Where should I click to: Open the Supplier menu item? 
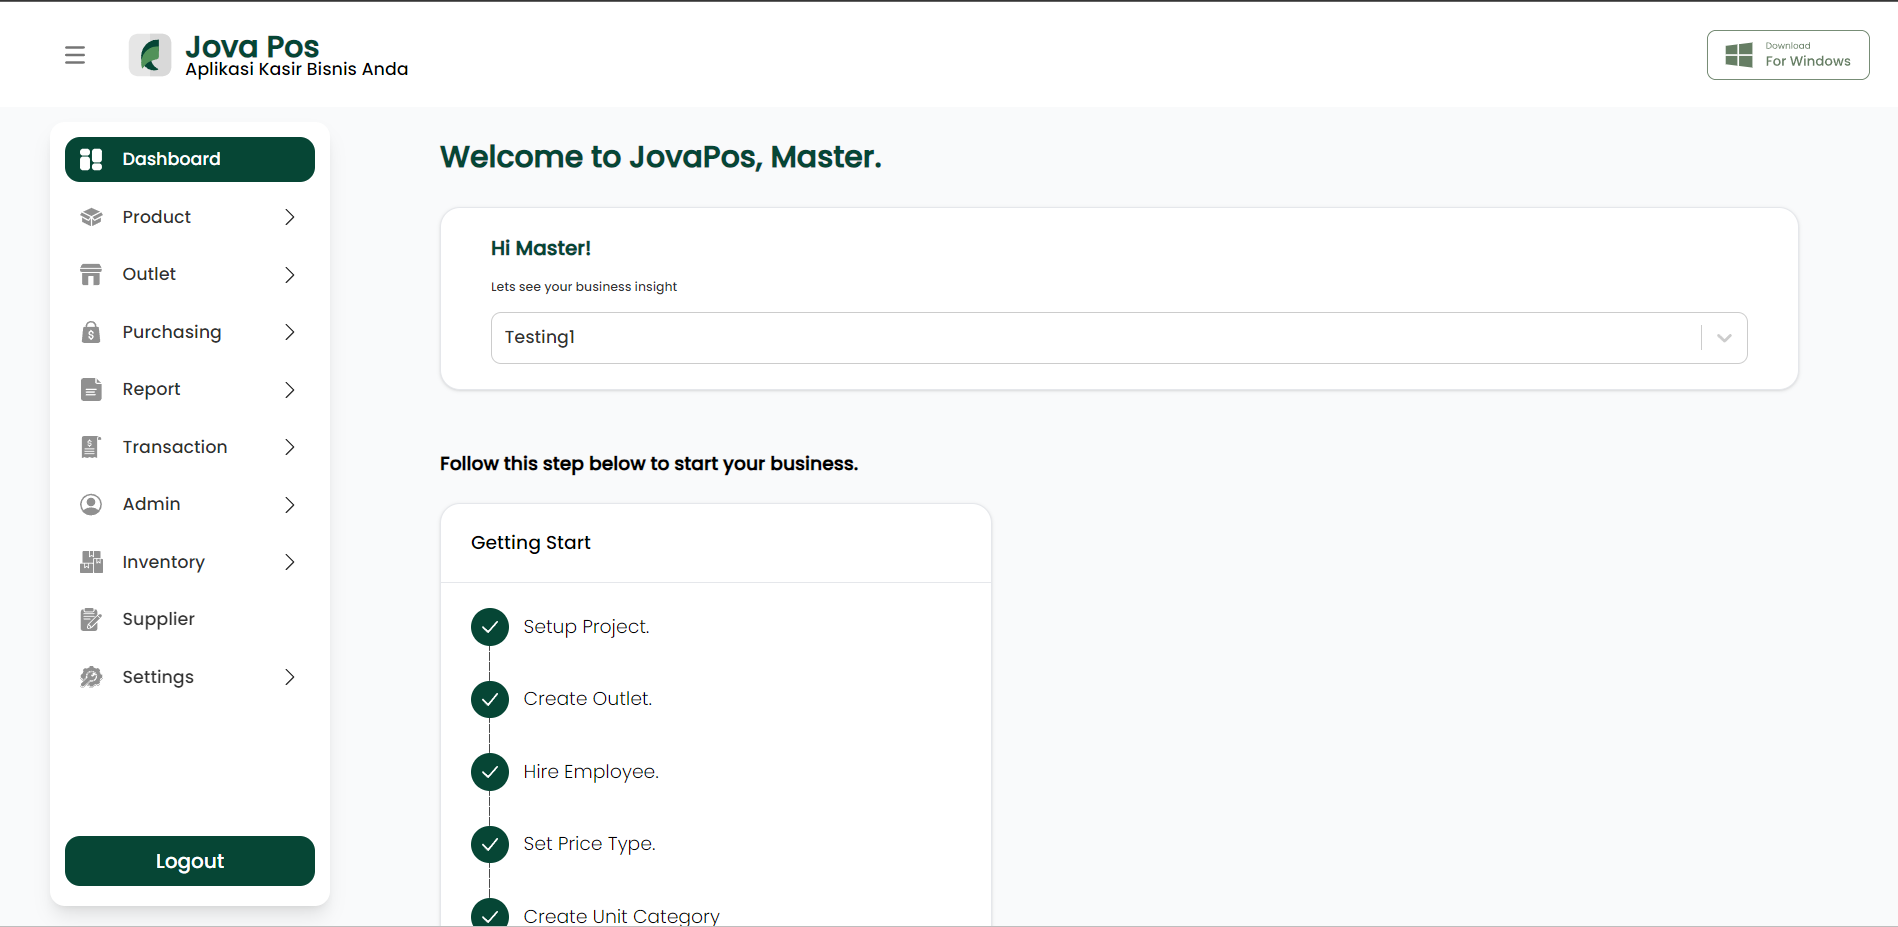point(190,619)
